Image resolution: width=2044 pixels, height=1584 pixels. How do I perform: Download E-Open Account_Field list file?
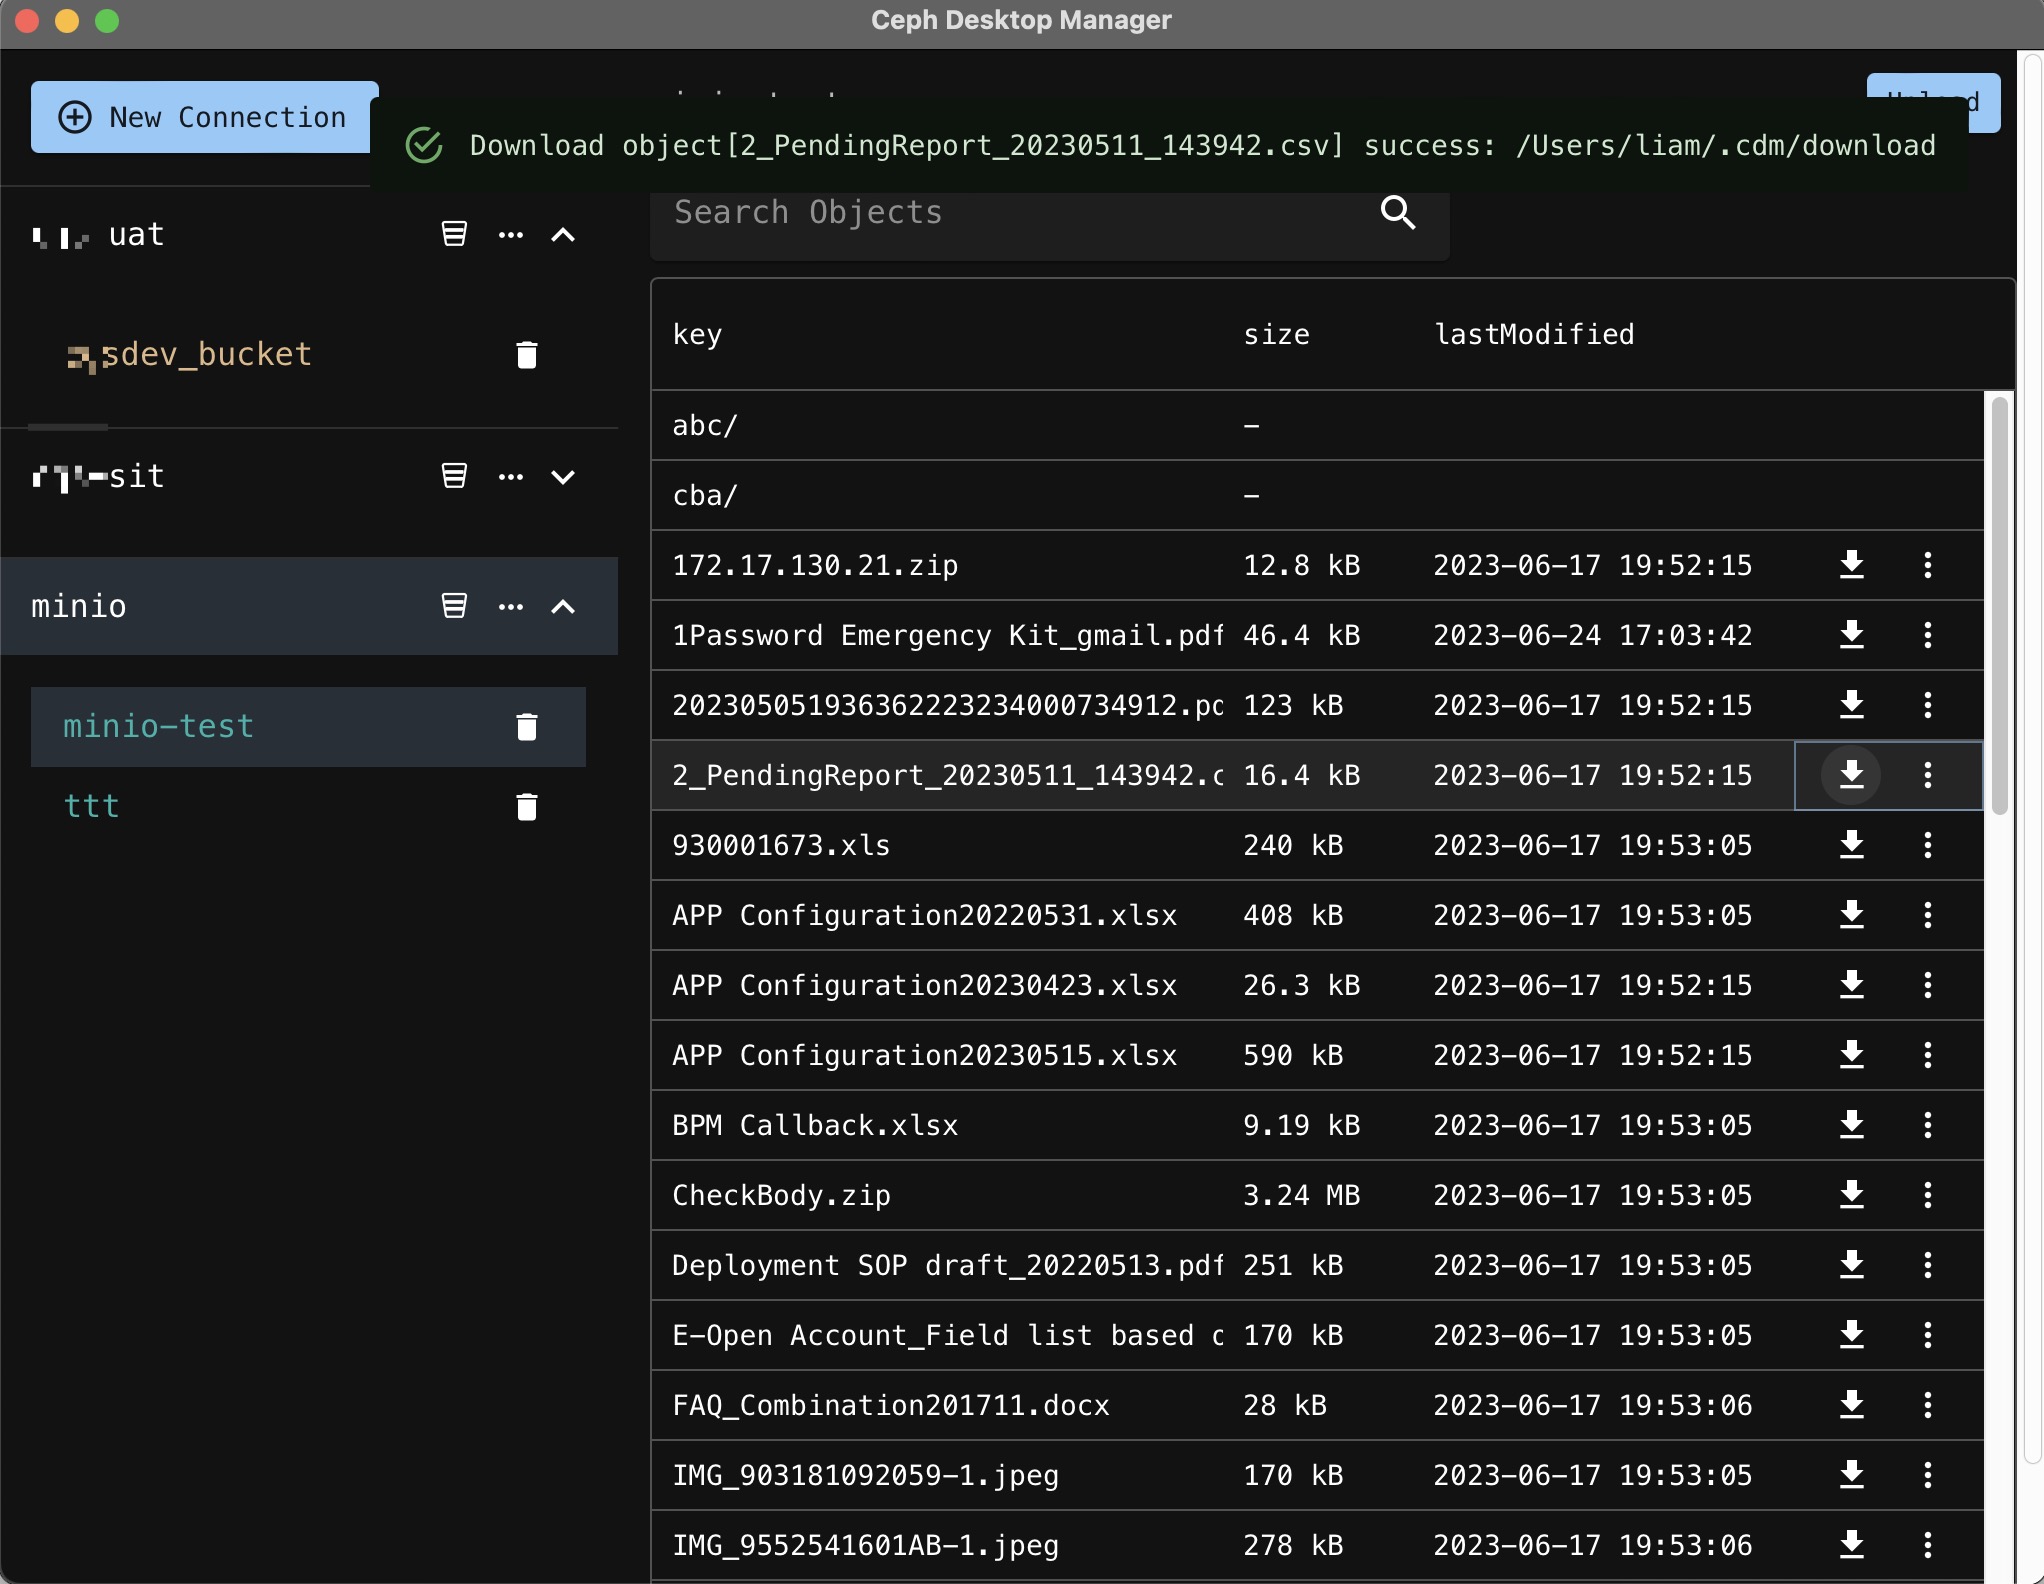pos(1851,1335)
